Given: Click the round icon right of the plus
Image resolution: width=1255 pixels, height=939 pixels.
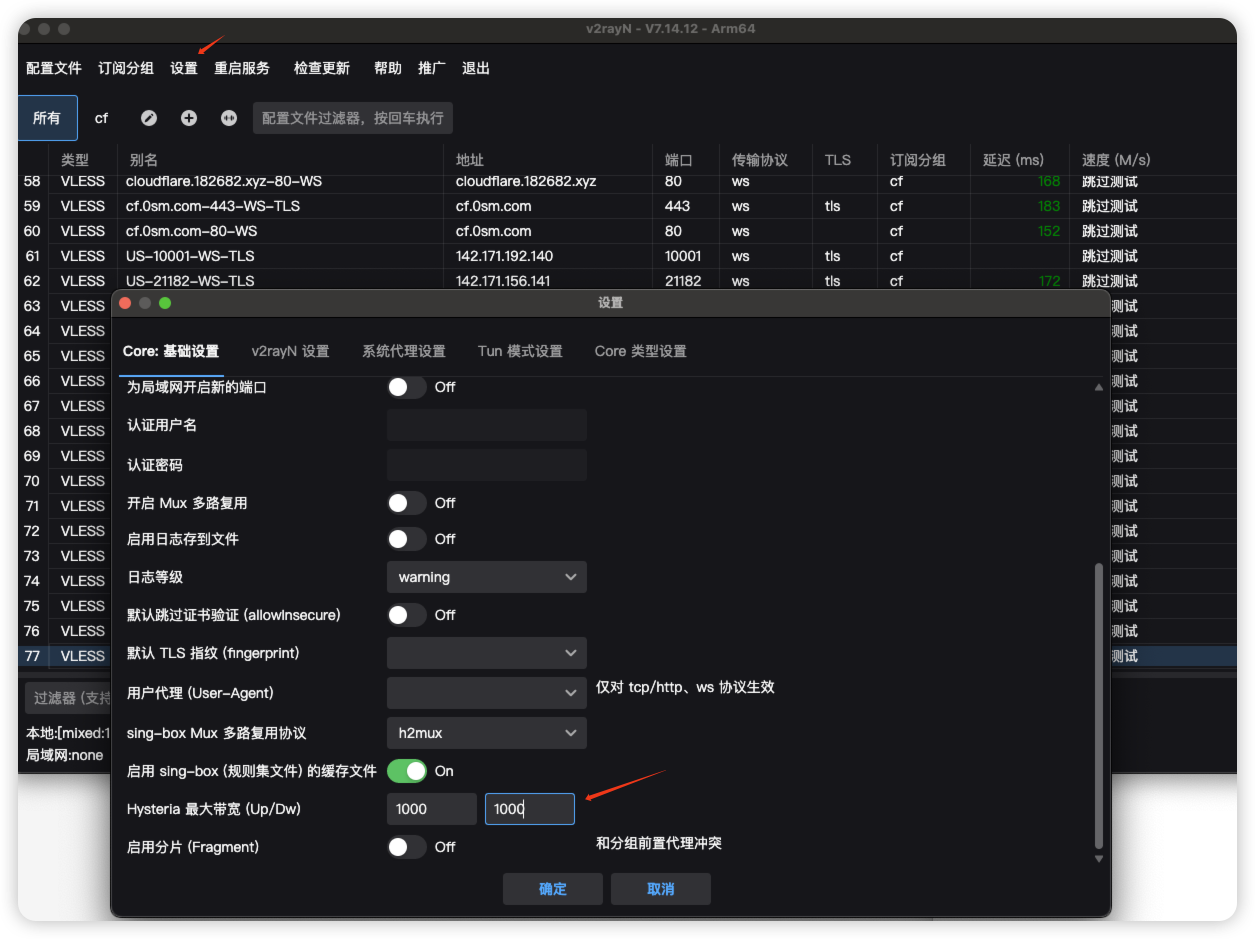Looking at the screenshot, I should pyautogui.click(x=229, y=118).
